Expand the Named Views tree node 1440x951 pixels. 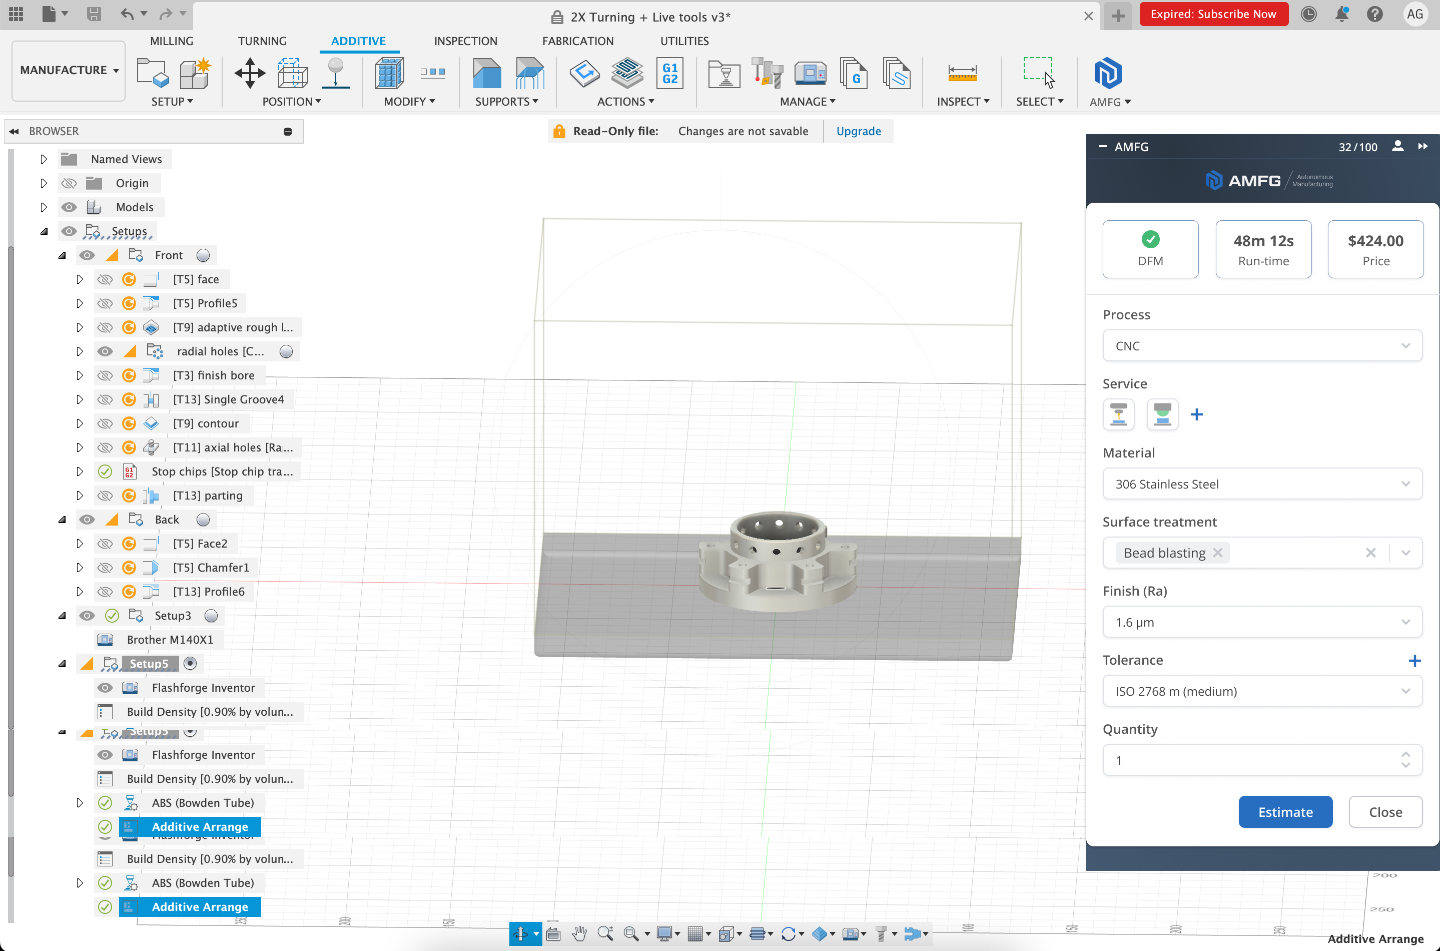click(x=43, y=159)
